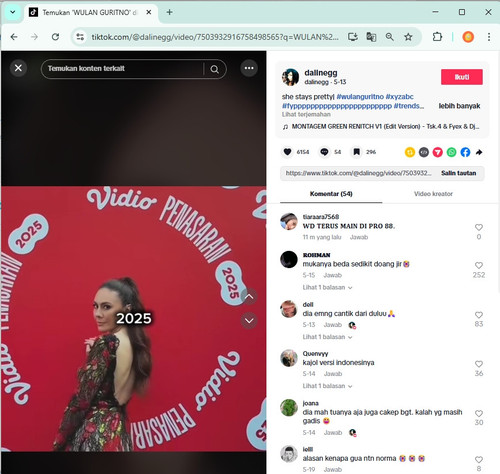Open more share options arrow
This screenshot has width=500, height=474.
[x=479, y=152]
